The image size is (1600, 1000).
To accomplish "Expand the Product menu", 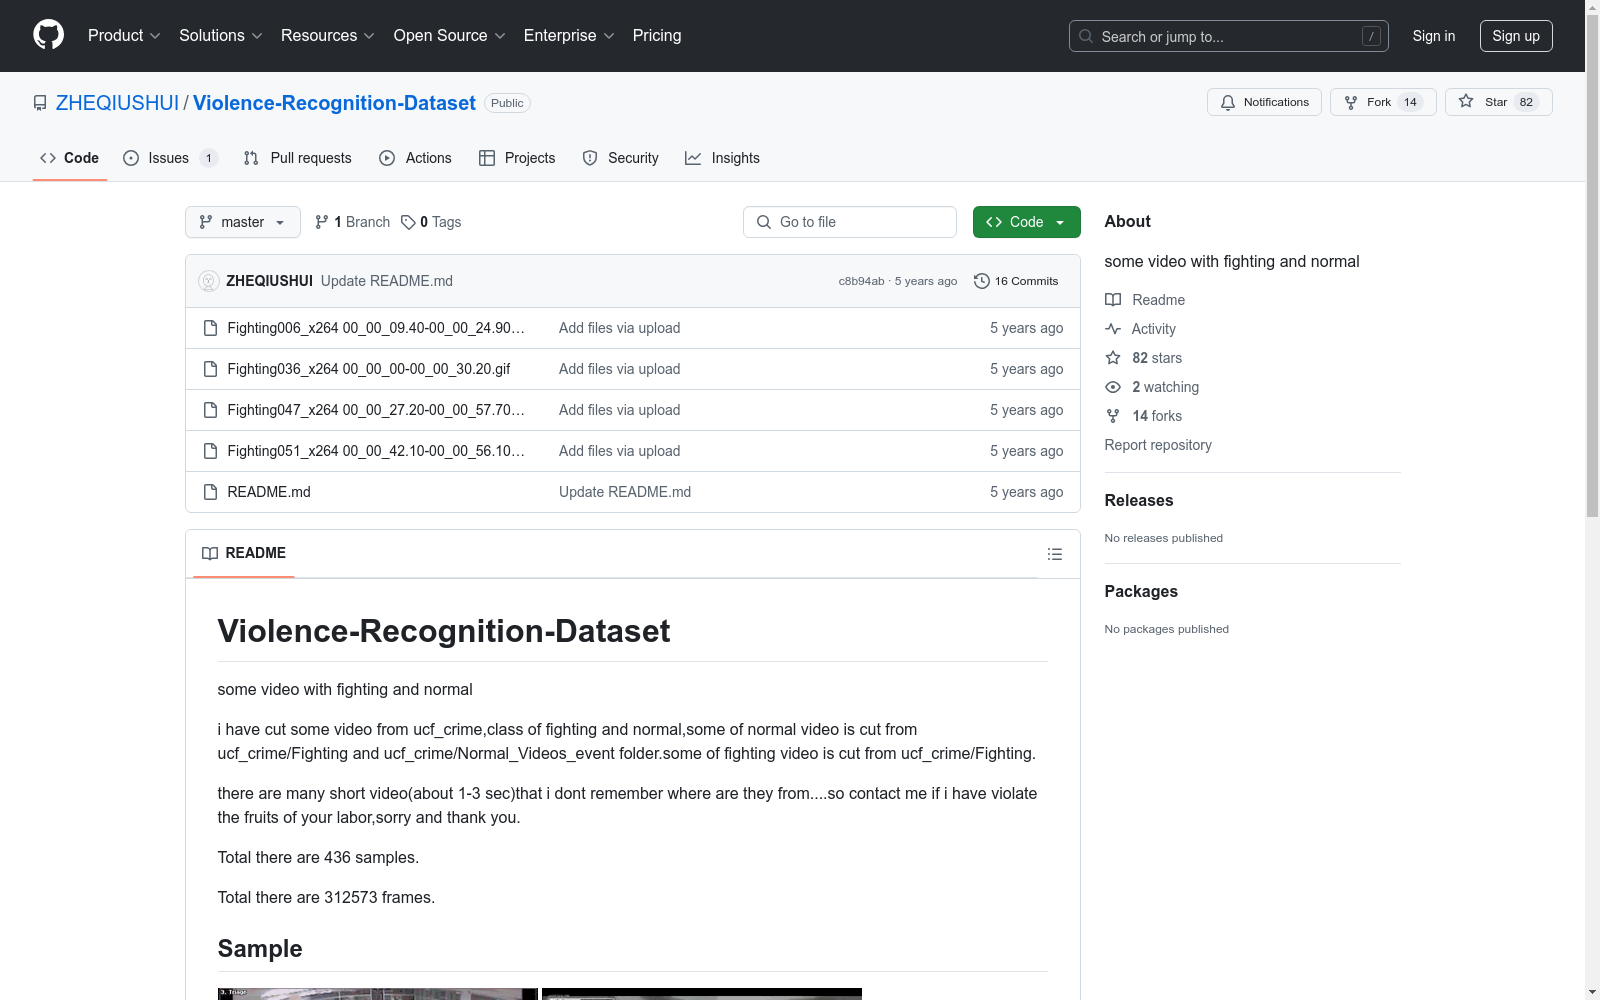I will point(124,36).
